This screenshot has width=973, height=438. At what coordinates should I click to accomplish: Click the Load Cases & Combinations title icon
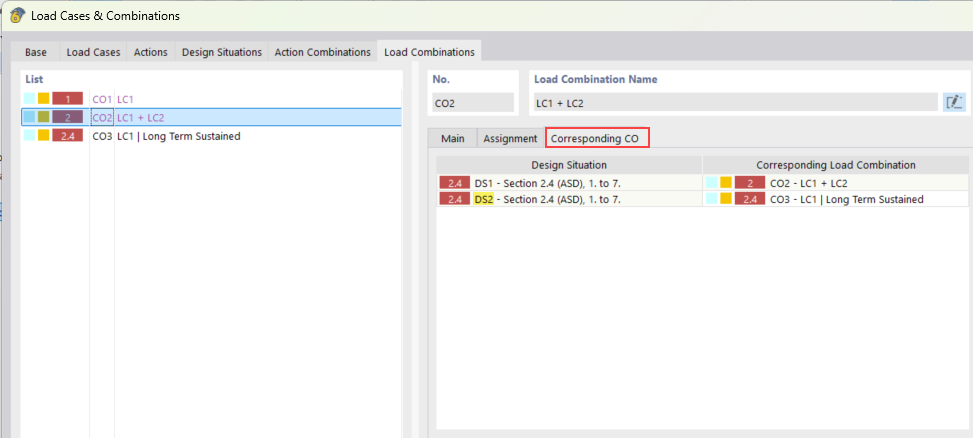(x=17, y=16)
